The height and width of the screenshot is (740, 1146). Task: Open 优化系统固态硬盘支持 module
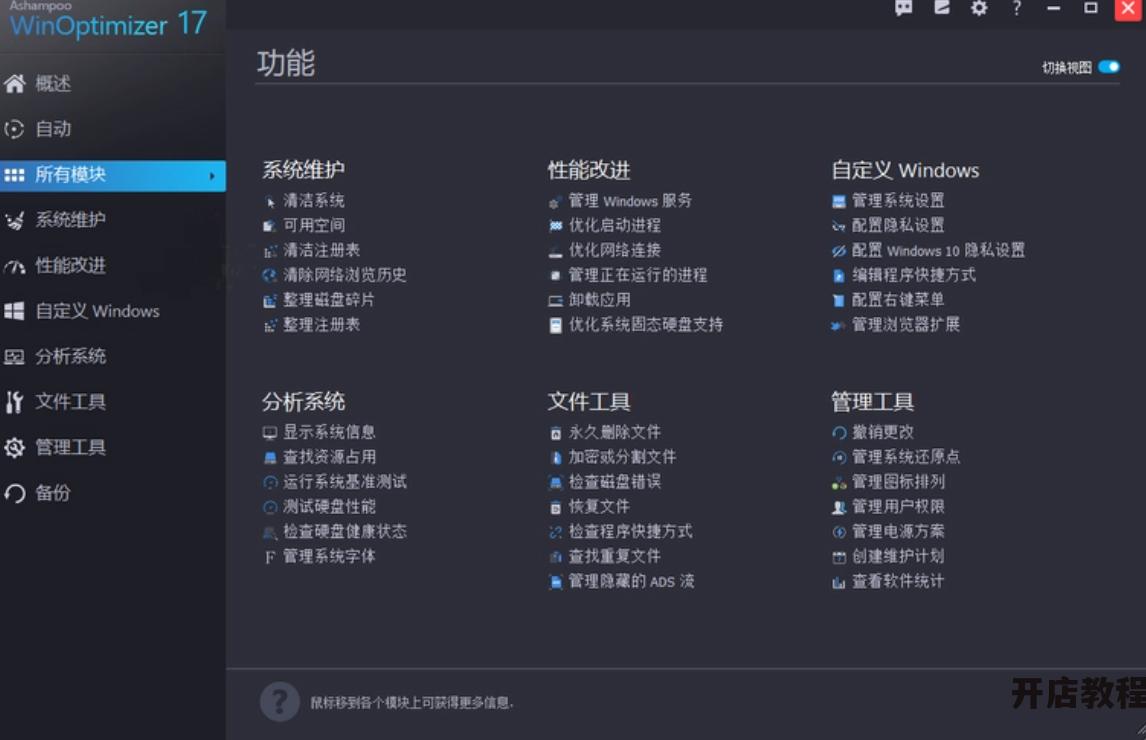(x=646, y=325)
